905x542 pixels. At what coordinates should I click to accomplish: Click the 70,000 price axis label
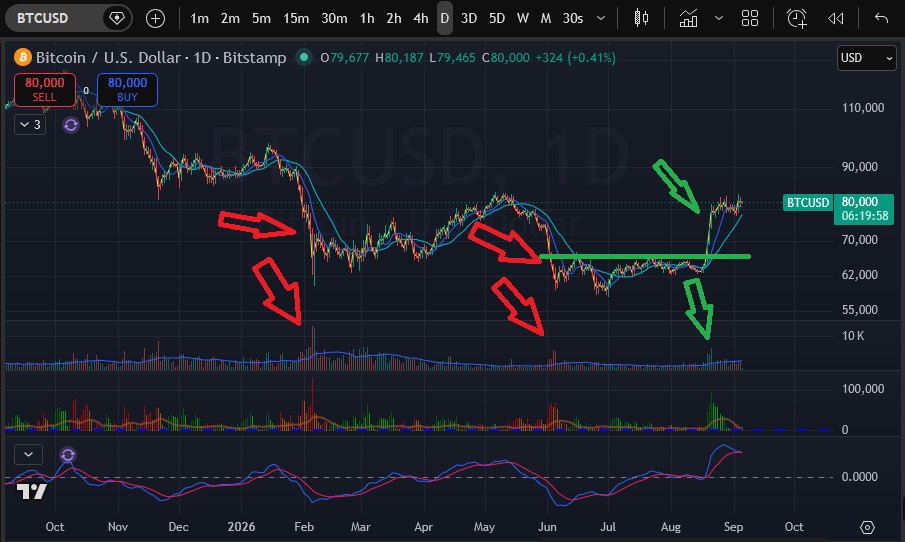coord(859,240)
